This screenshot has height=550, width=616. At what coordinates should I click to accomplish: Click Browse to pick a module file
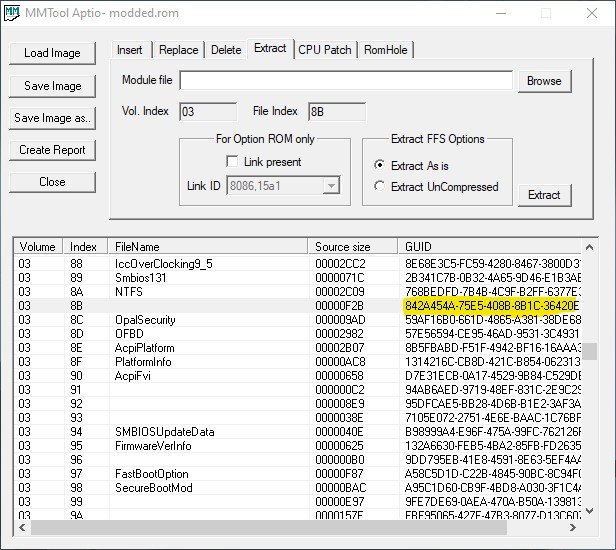point(544,81)
